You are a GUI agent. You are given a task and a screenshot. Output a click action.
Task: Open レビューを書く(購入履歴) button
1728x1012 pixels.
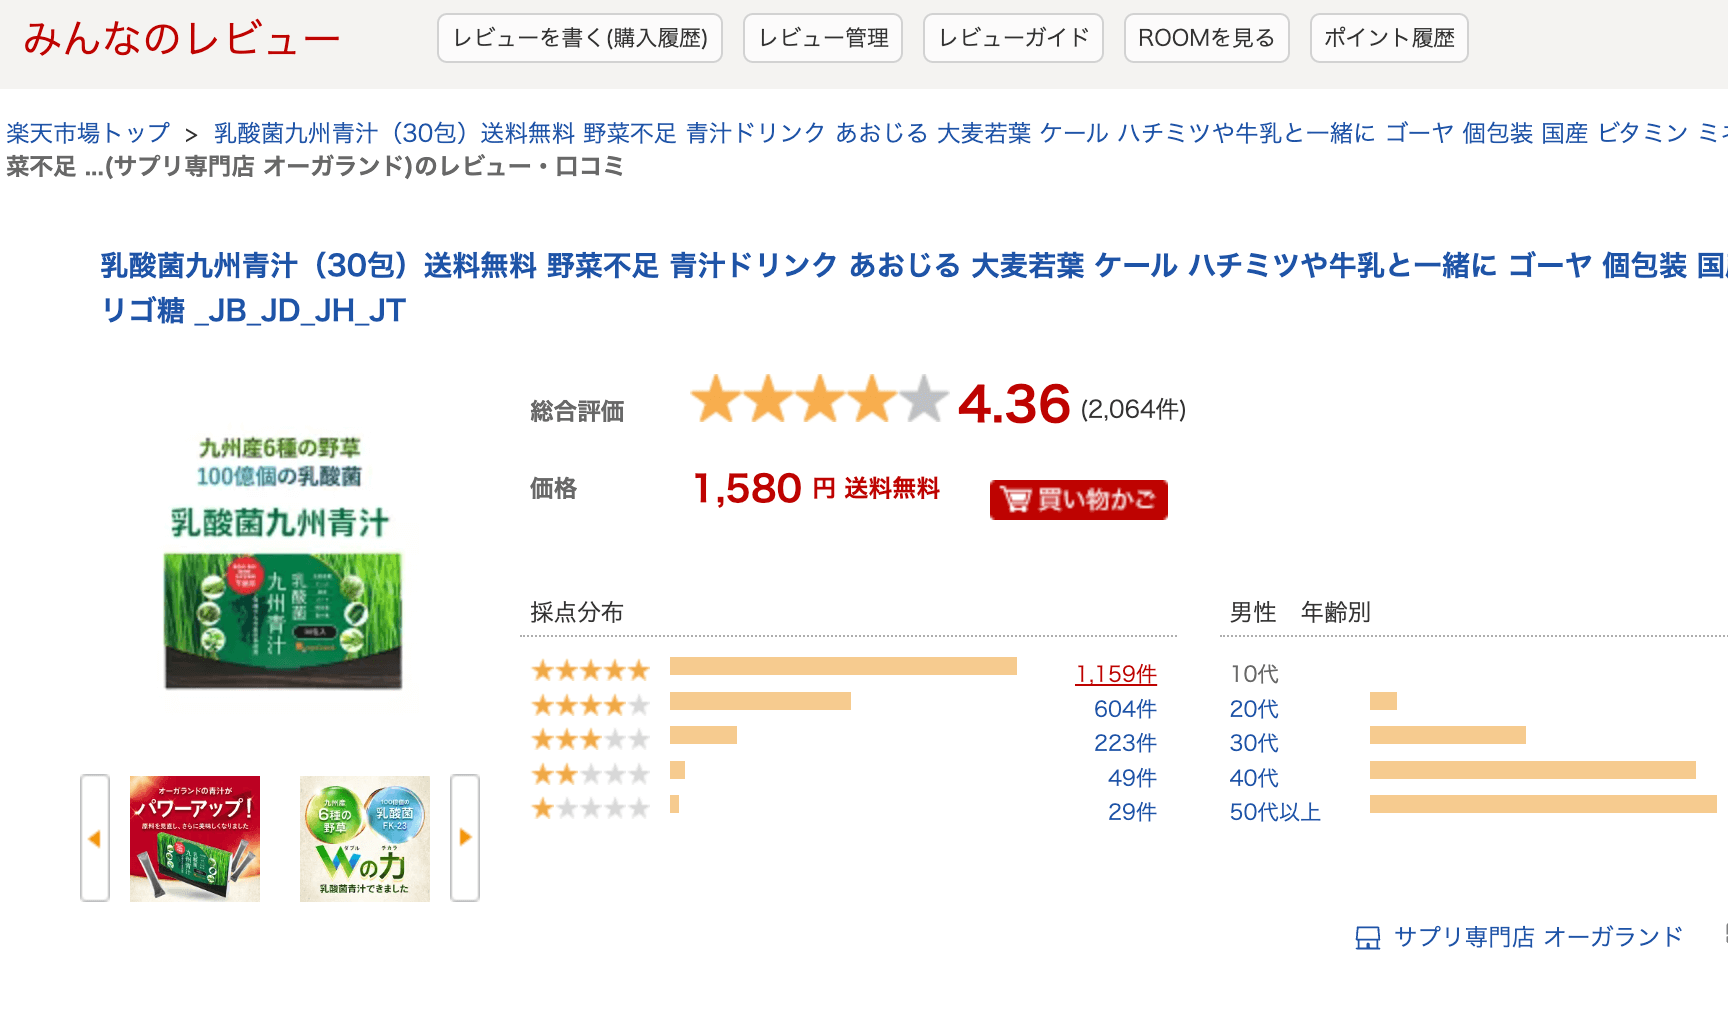click(x=580, y=38)
